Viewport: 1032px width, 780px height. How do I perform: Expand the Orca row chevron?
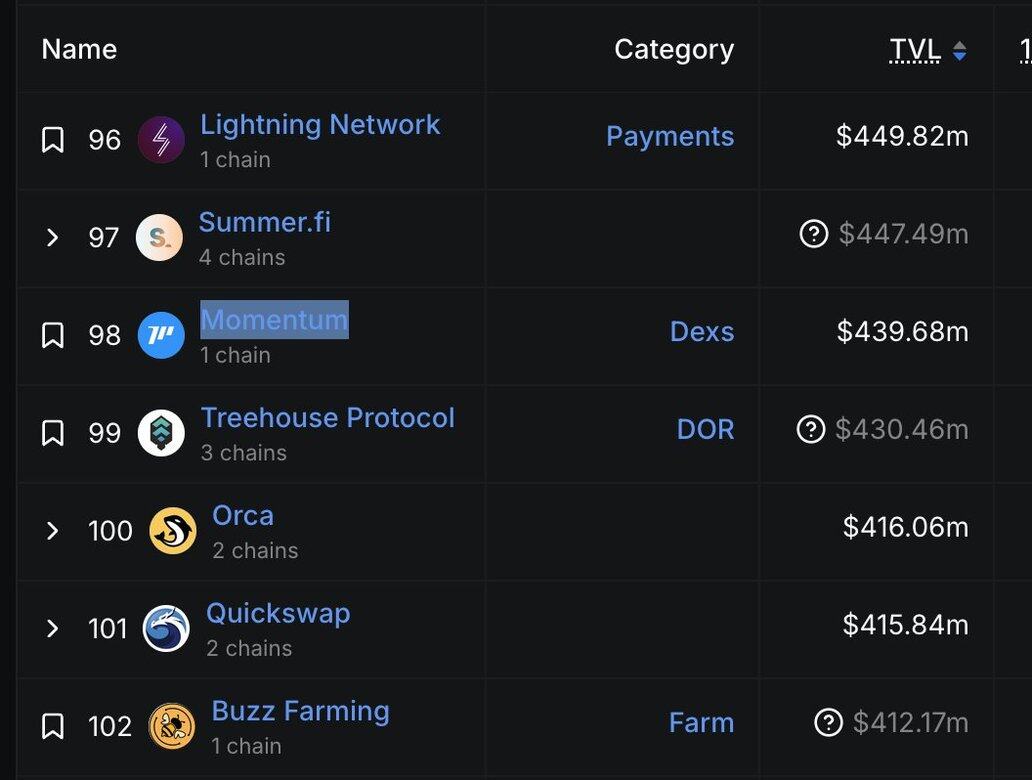pos(53,530)
